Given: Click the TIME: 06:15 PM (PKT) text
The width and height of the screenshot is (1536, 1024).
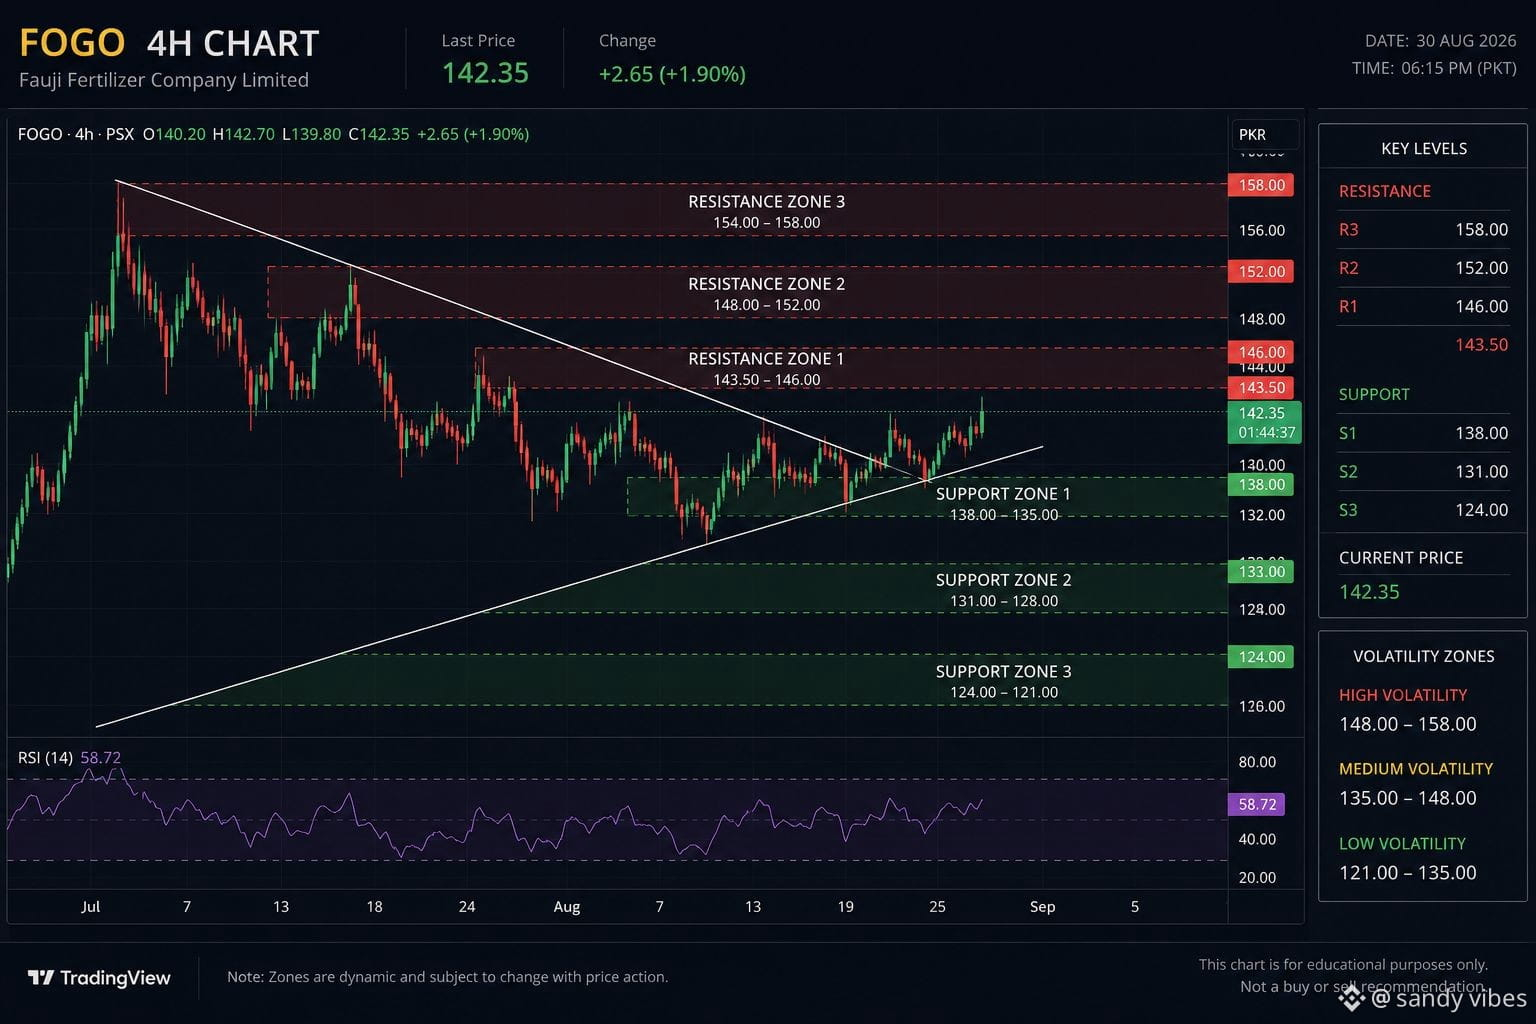Looking at the screenshot, I should [x=1434, y=68].
